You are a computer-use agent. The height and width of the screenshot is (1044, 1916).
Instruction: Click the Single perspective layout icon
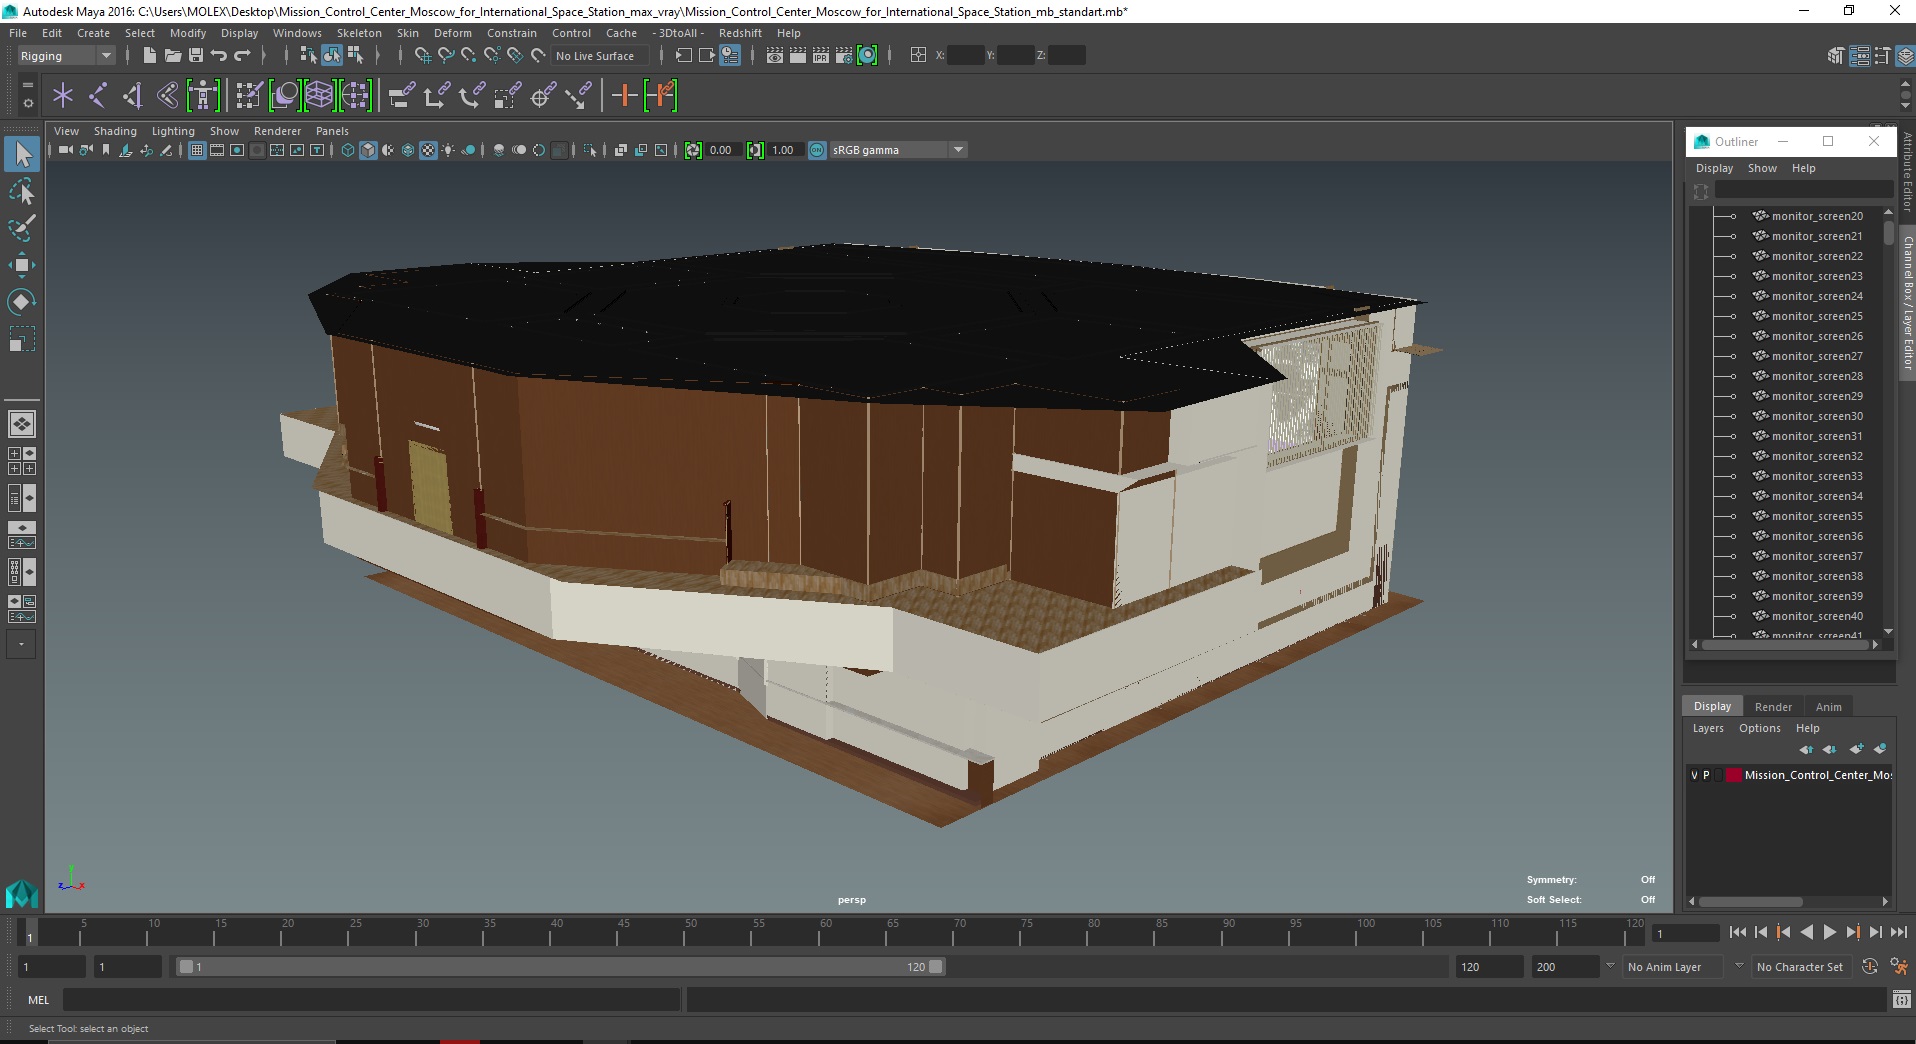(x=21, y=424)
